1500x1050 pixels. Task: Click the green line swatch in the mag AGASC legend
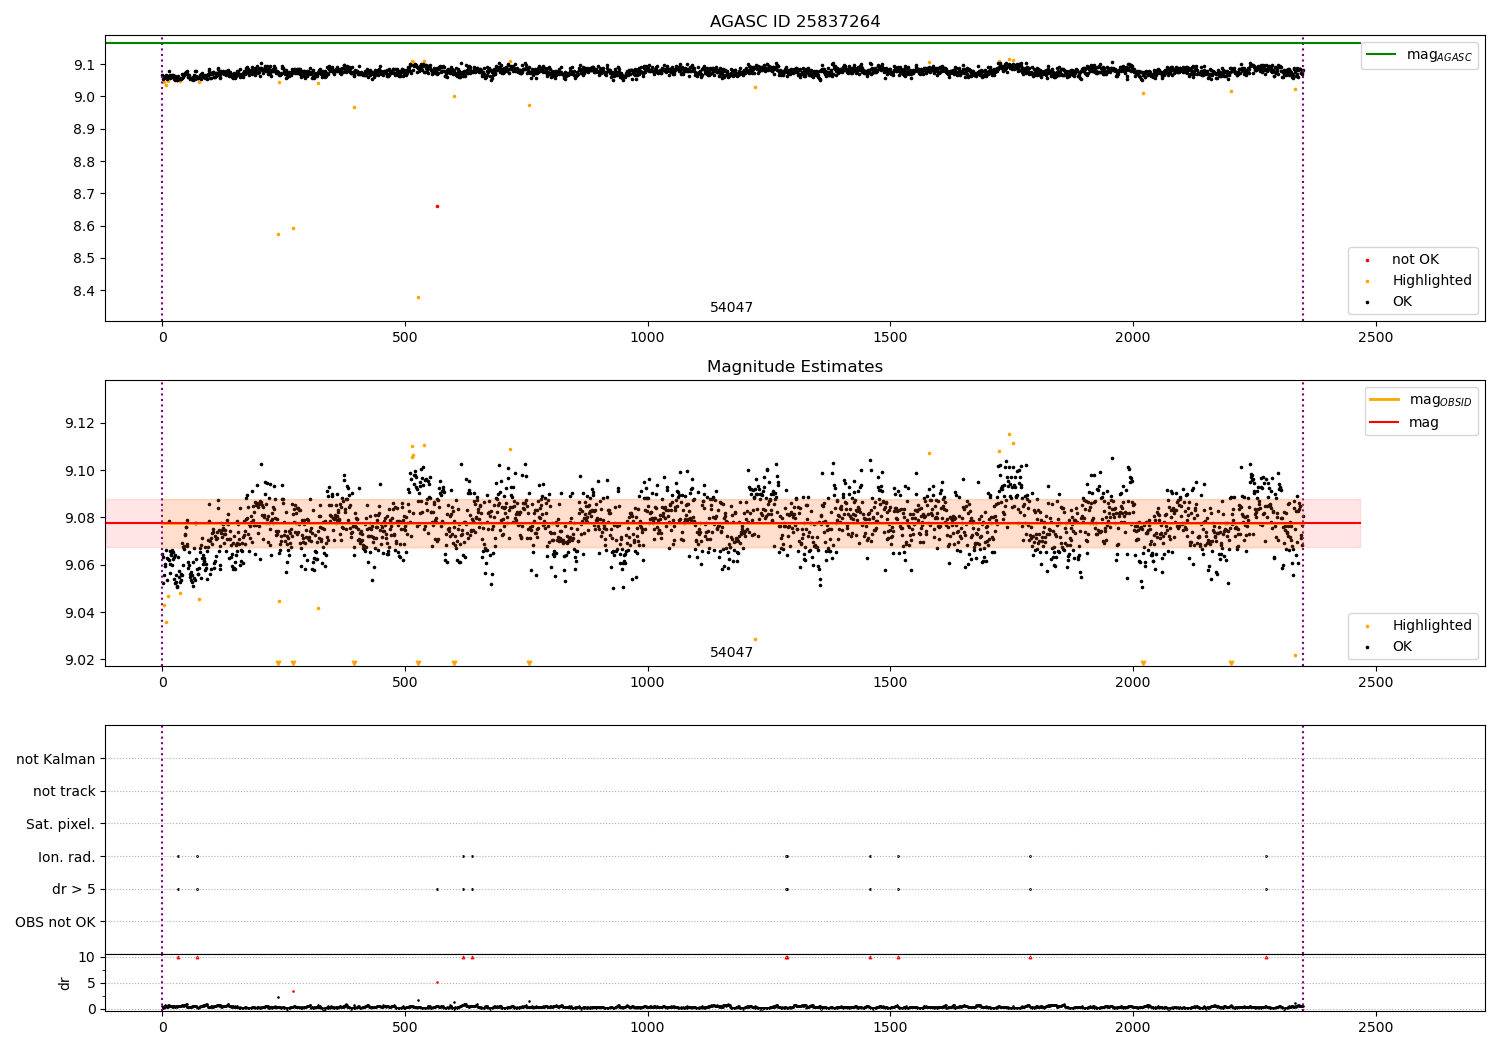[x=1381, y=55]
